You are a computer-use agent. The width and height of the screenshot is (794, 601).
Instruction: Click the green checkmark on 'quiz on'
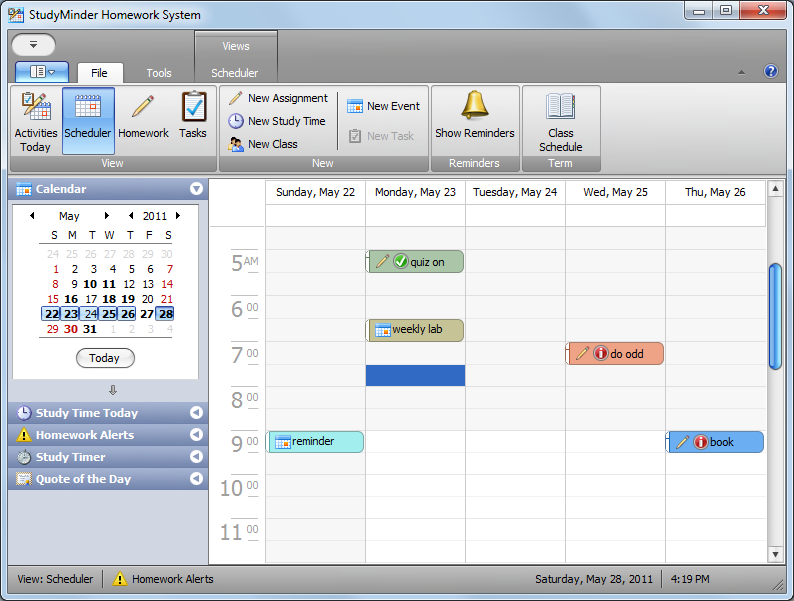[401, 261]
